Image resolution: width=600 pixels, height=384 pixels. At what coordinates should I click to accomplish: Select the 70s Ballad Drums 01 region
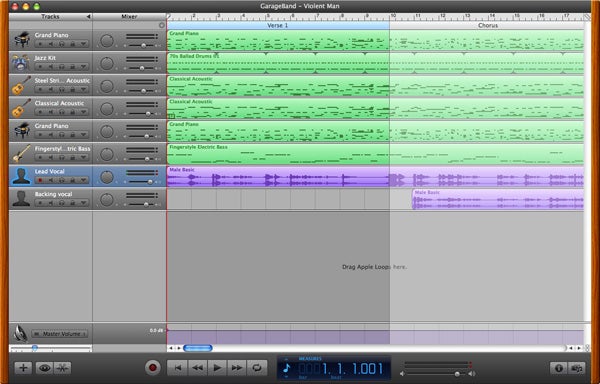pos(375,63)
